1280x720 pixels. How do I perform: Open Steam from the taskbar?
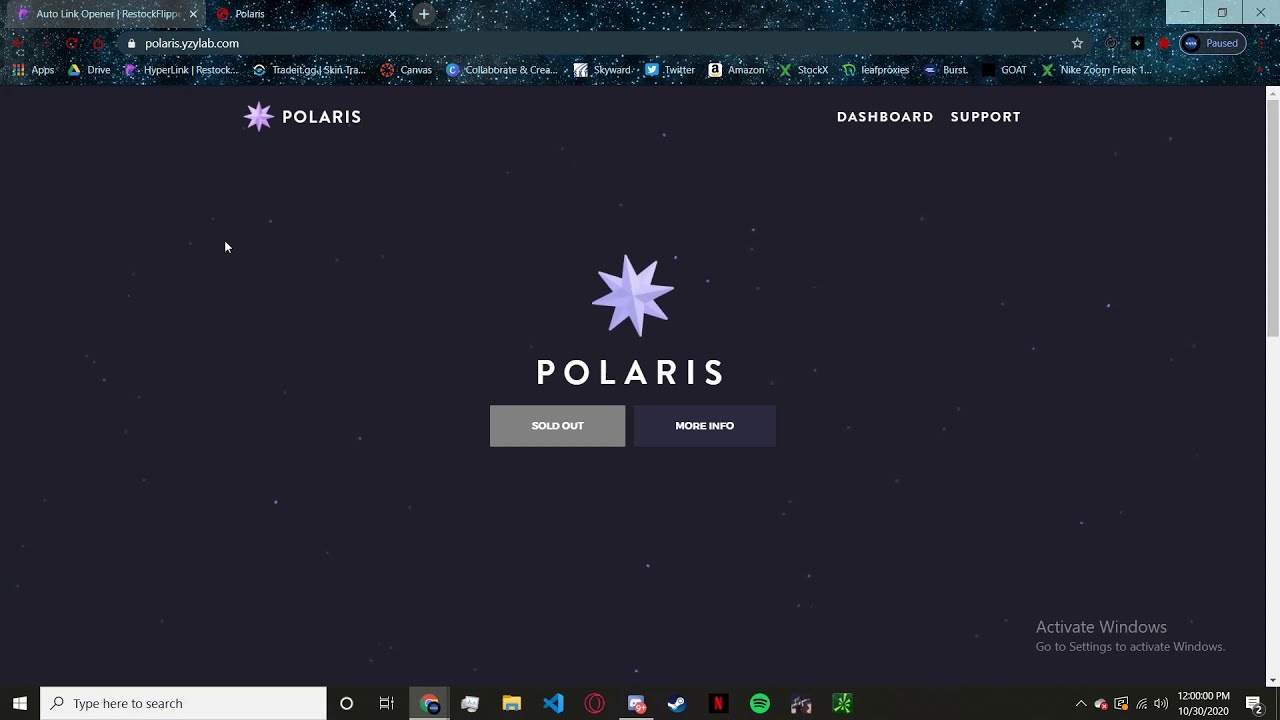tap(677, 703)
